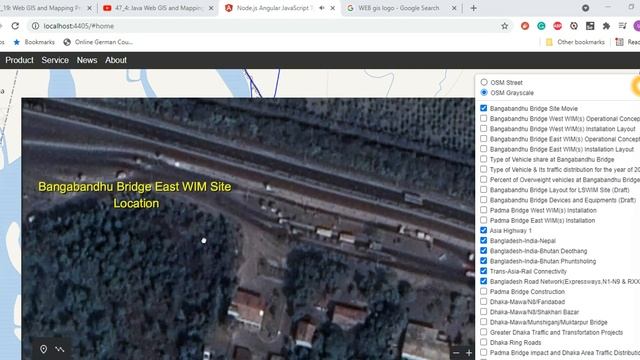
Task: Click the location pin marker icon
Action: (x=43, y=349)
